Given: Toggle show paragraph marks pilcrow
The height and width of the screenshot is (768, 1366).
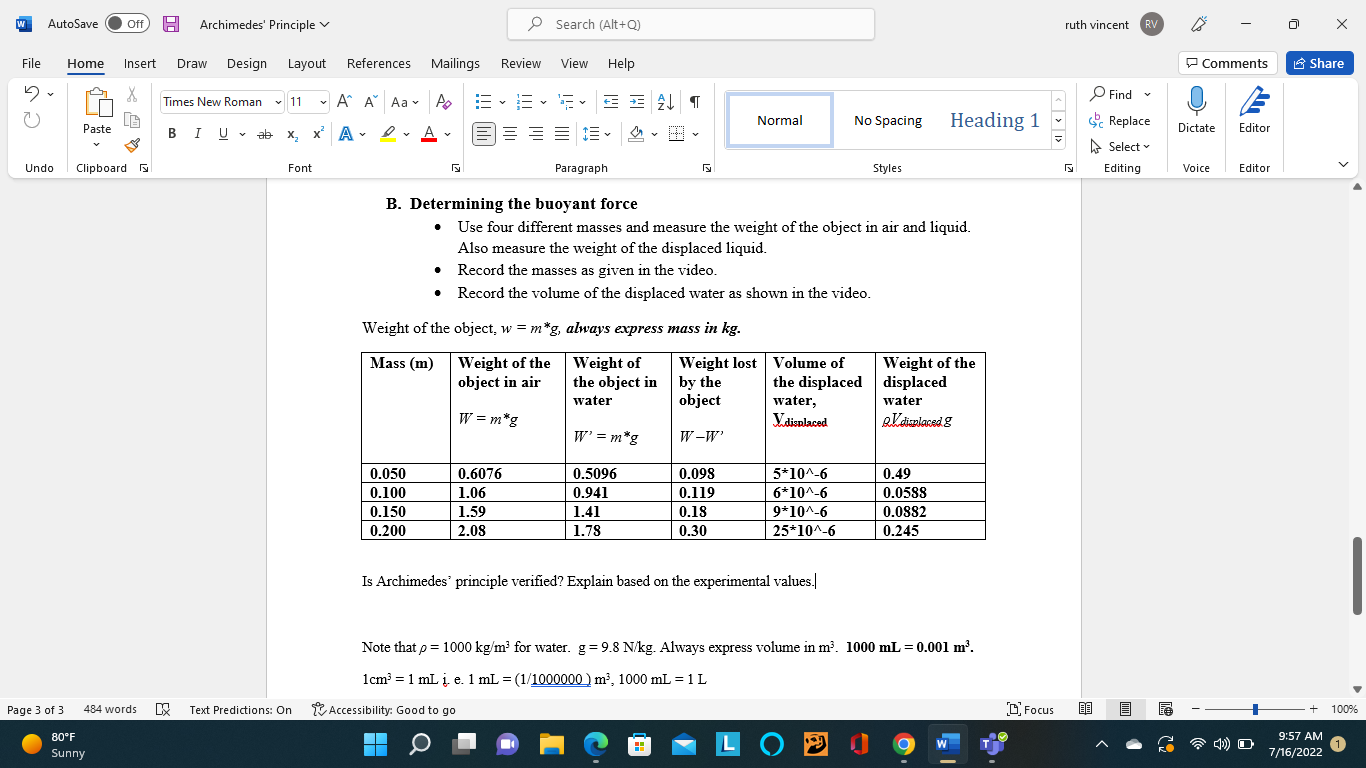Looking at the screenshot, I should [x=694, y=102].
